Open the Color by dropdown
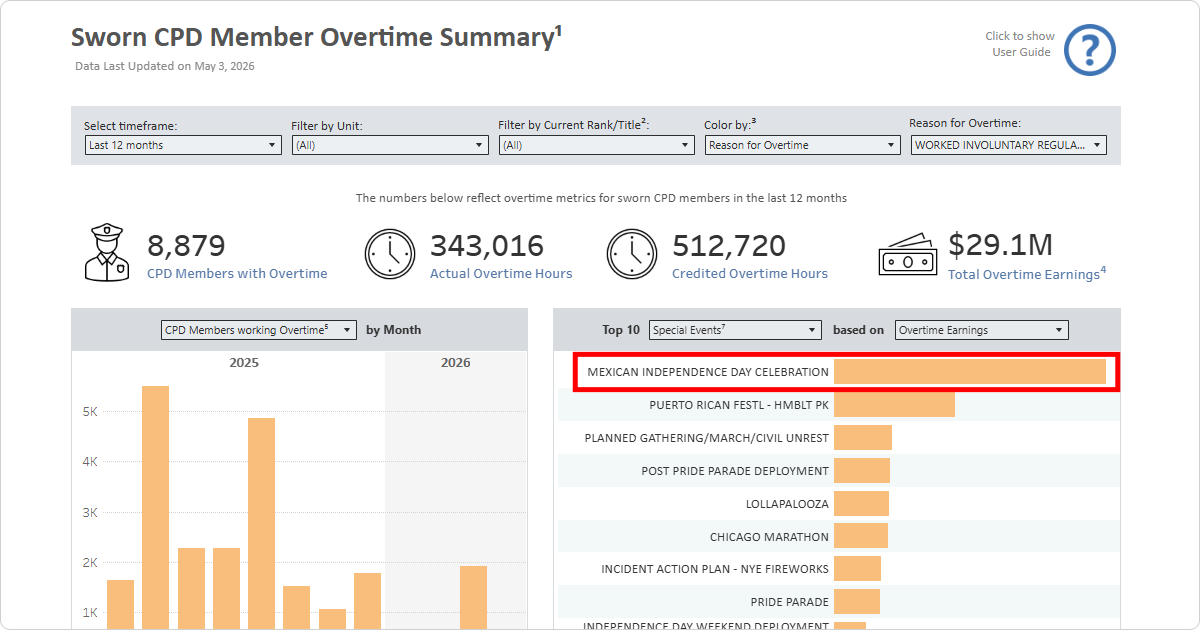 803,145
